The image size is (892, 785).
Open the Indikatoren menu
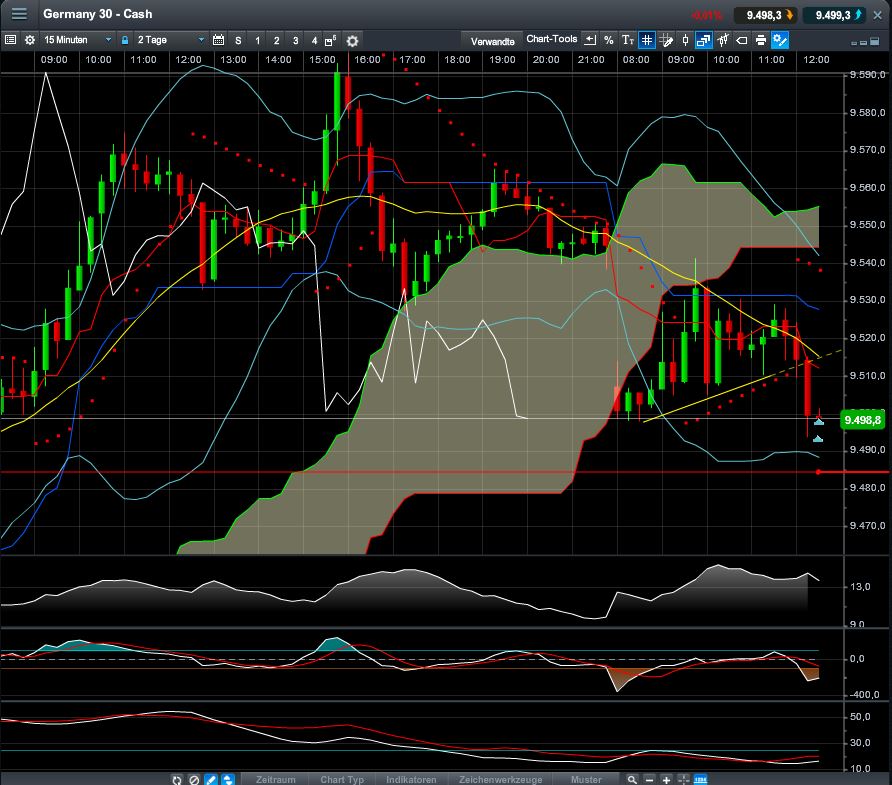pyautogui.click(x=411, y=779)
